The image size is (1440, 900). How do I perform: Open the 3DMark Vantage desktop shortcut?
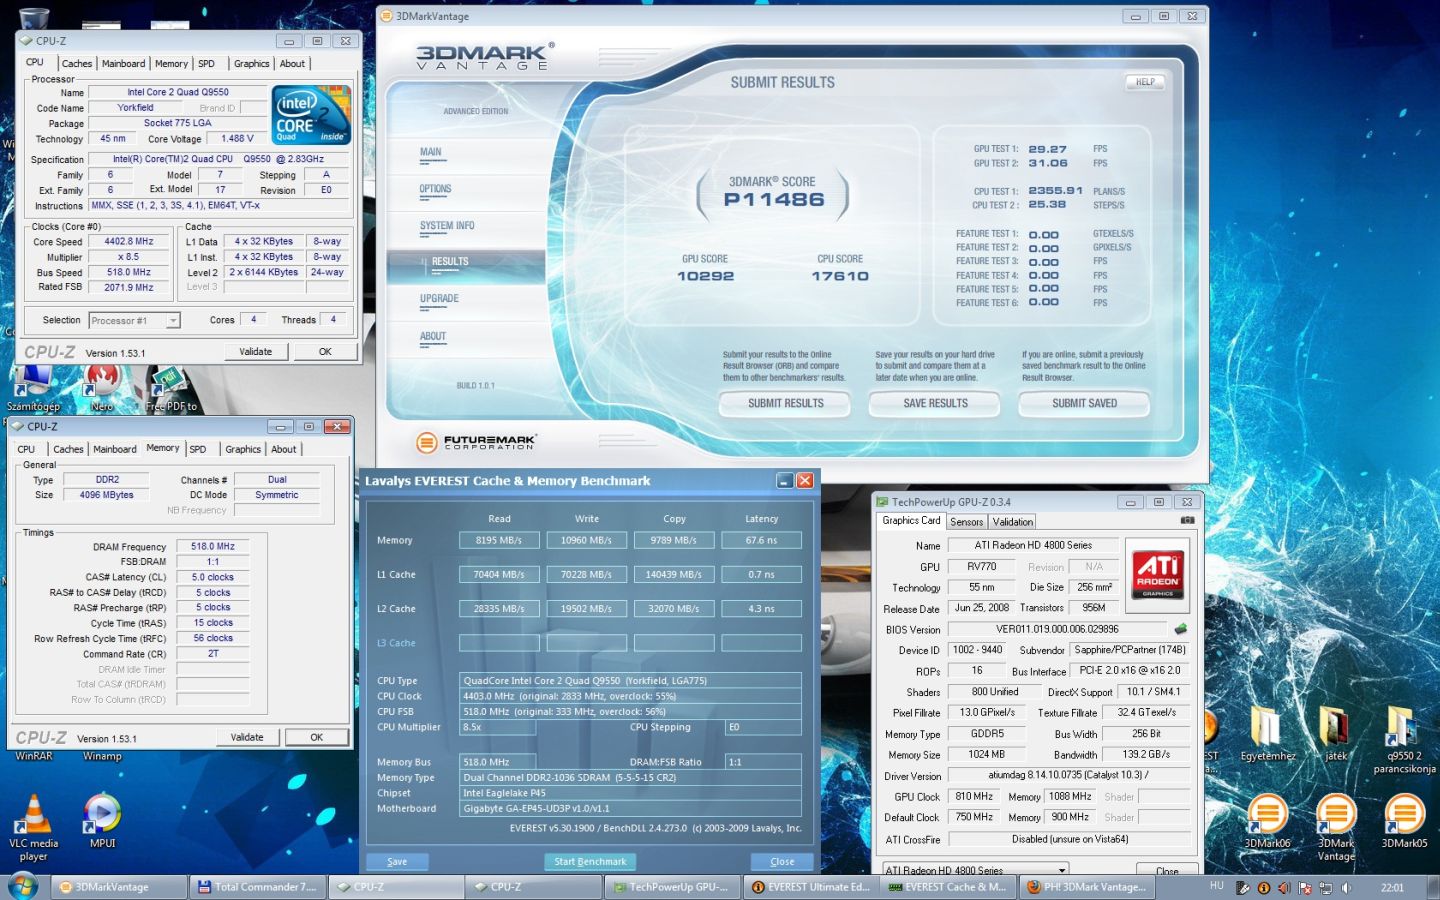click(x=1336, y=826)
